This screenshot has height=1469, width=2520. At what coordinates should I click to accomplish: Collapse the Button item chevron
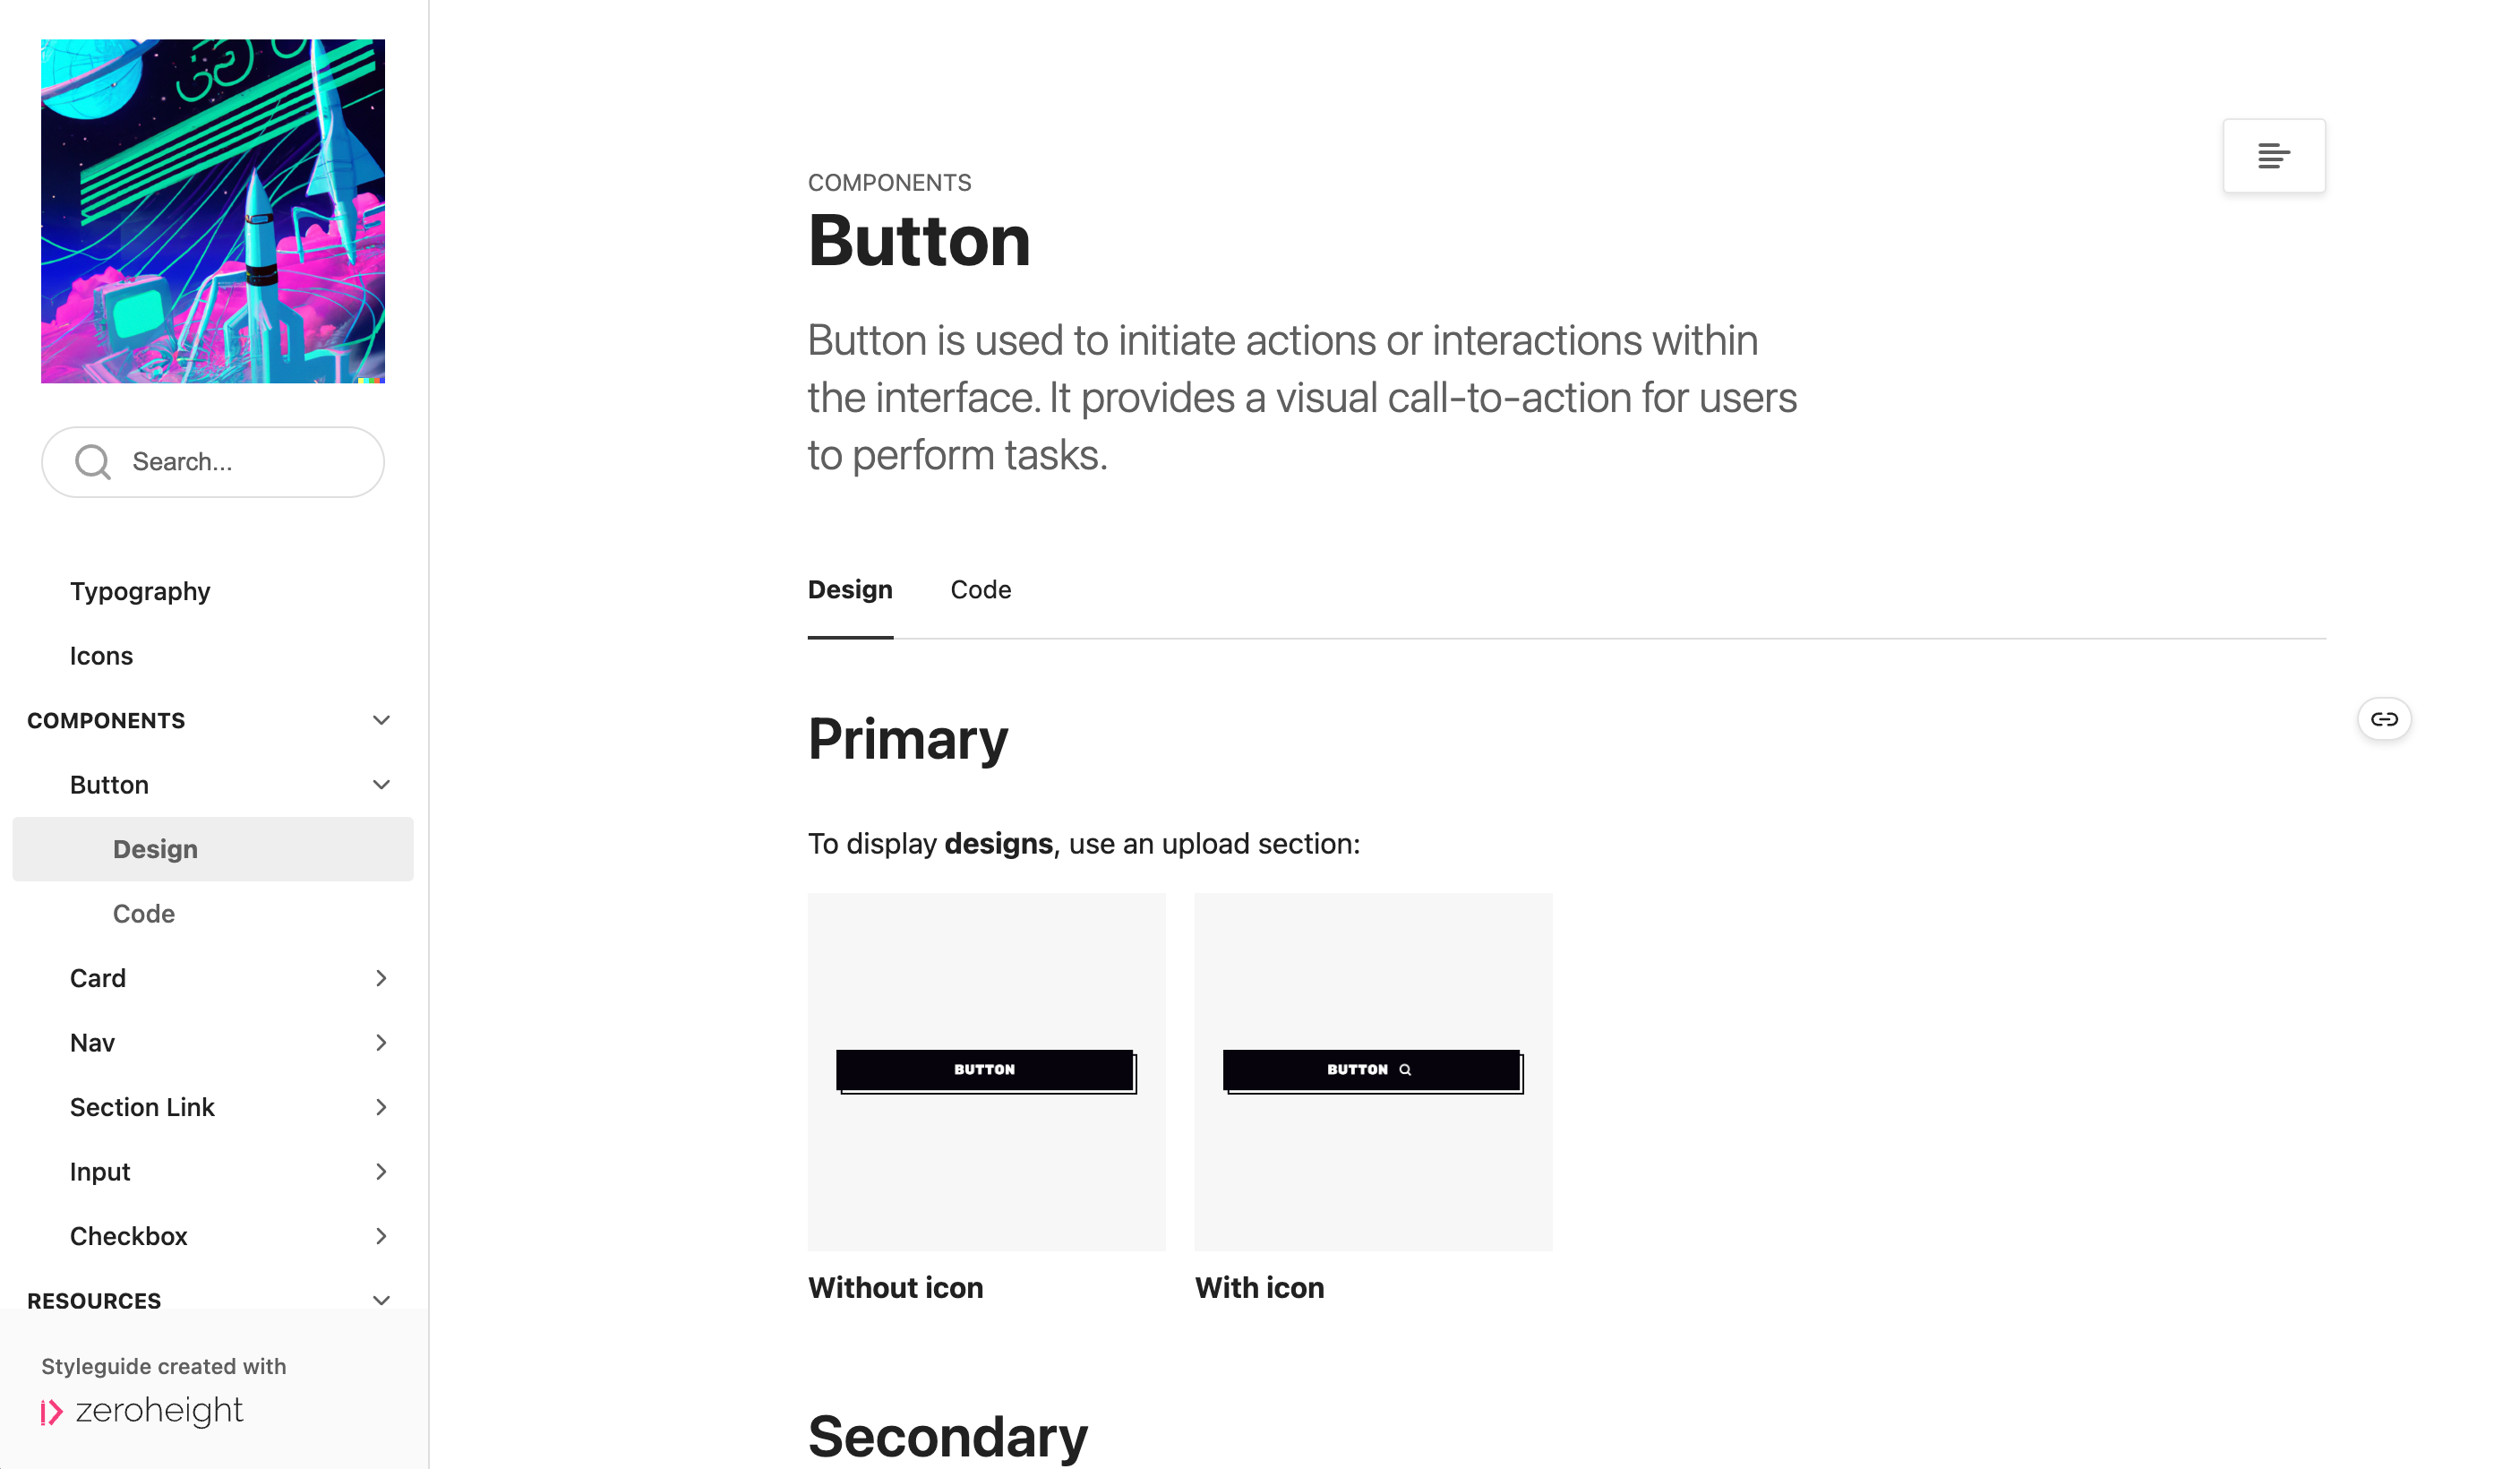[381, 785]
